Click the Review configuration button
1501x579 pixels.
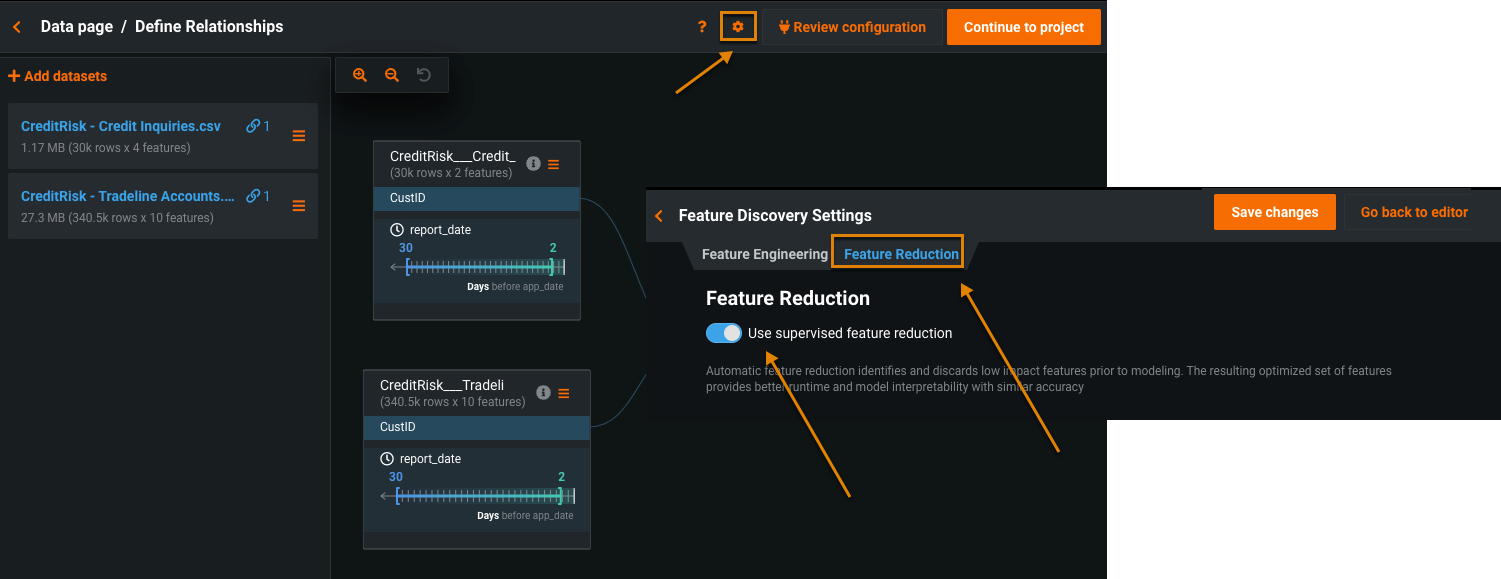[x=852, y=27]
